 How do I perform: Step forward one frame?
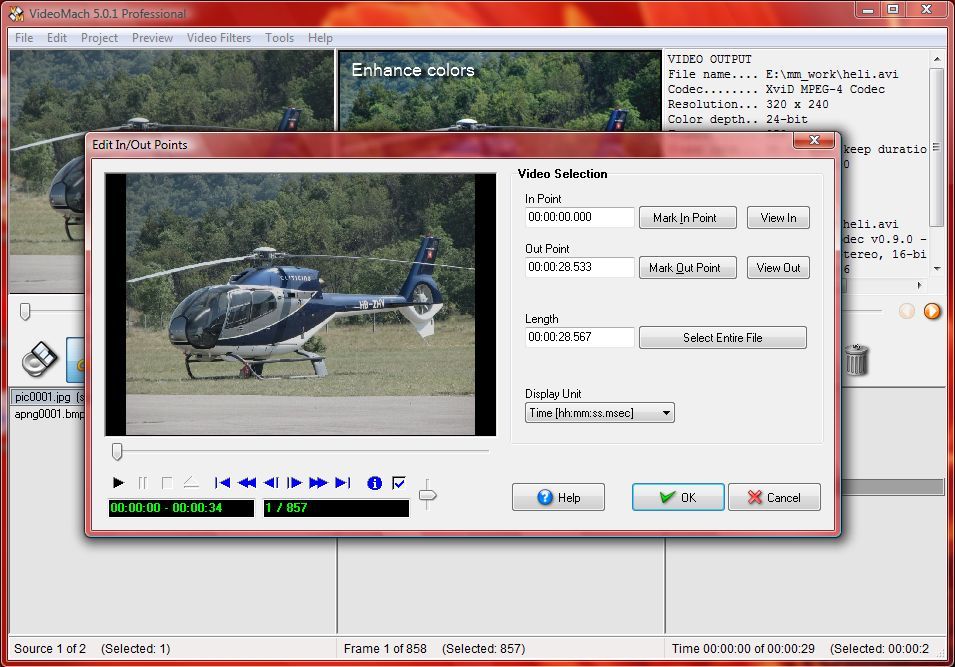point(295,483)
